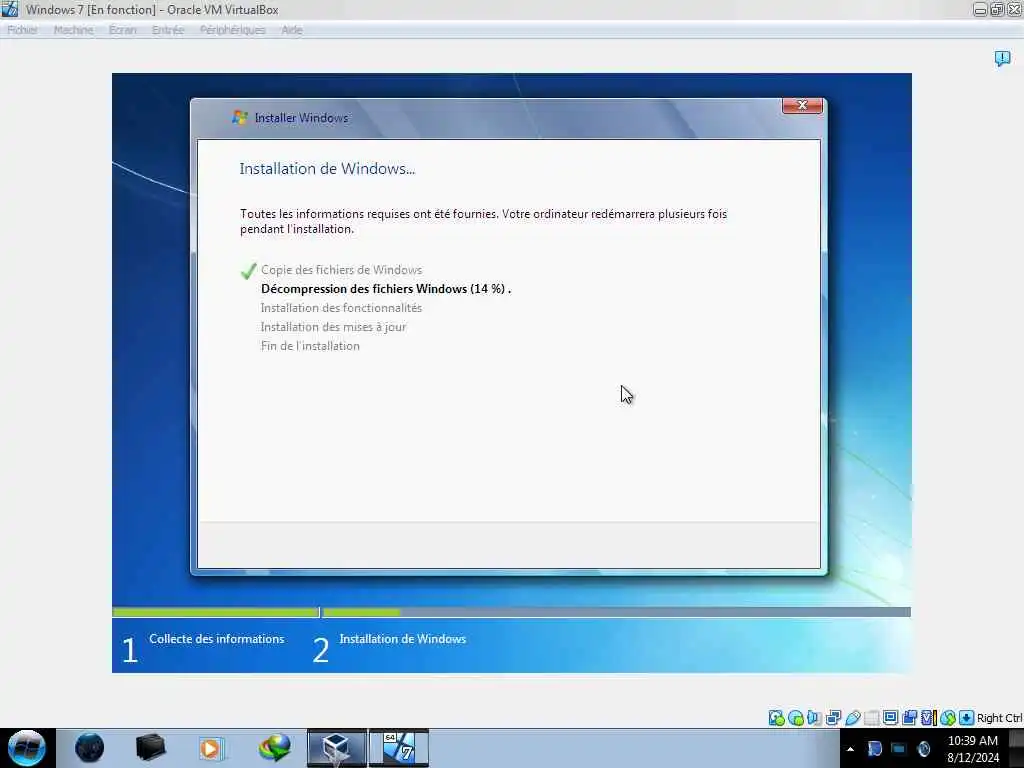Image resolution: width=1024 pixels, height=768 pixels.
Task: Click the Installation de Windows progress bar
Action: coord(616,613)
